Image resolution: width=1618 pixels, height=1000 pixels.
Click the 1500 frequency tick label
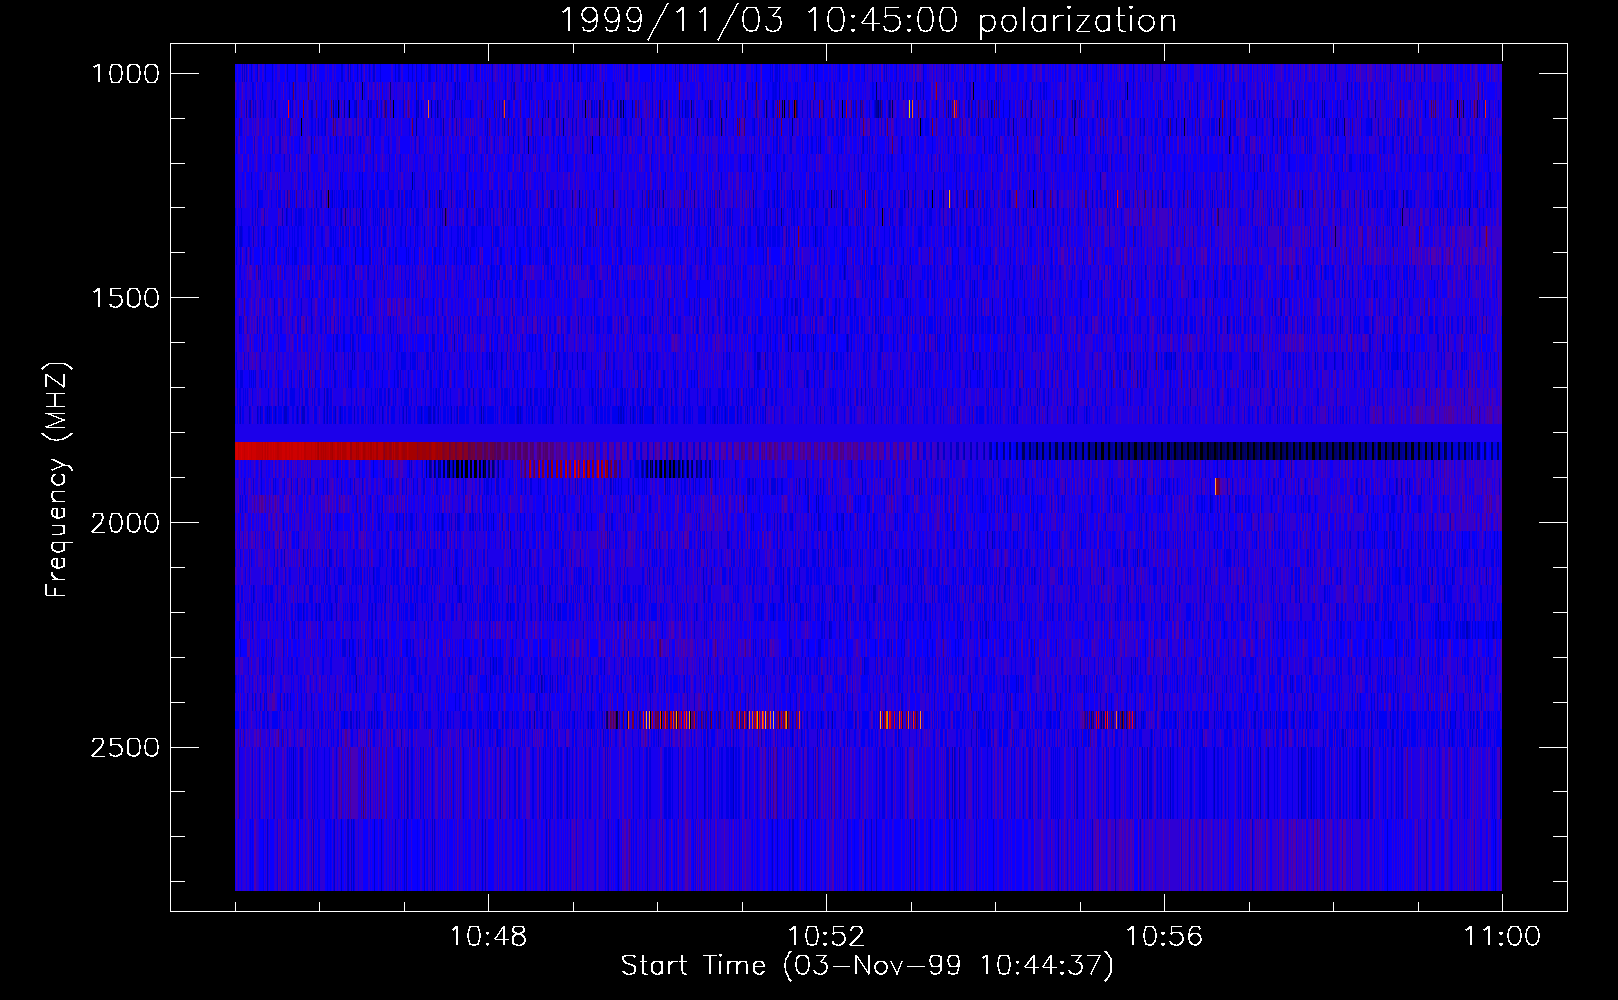click(x=125, y=298)
